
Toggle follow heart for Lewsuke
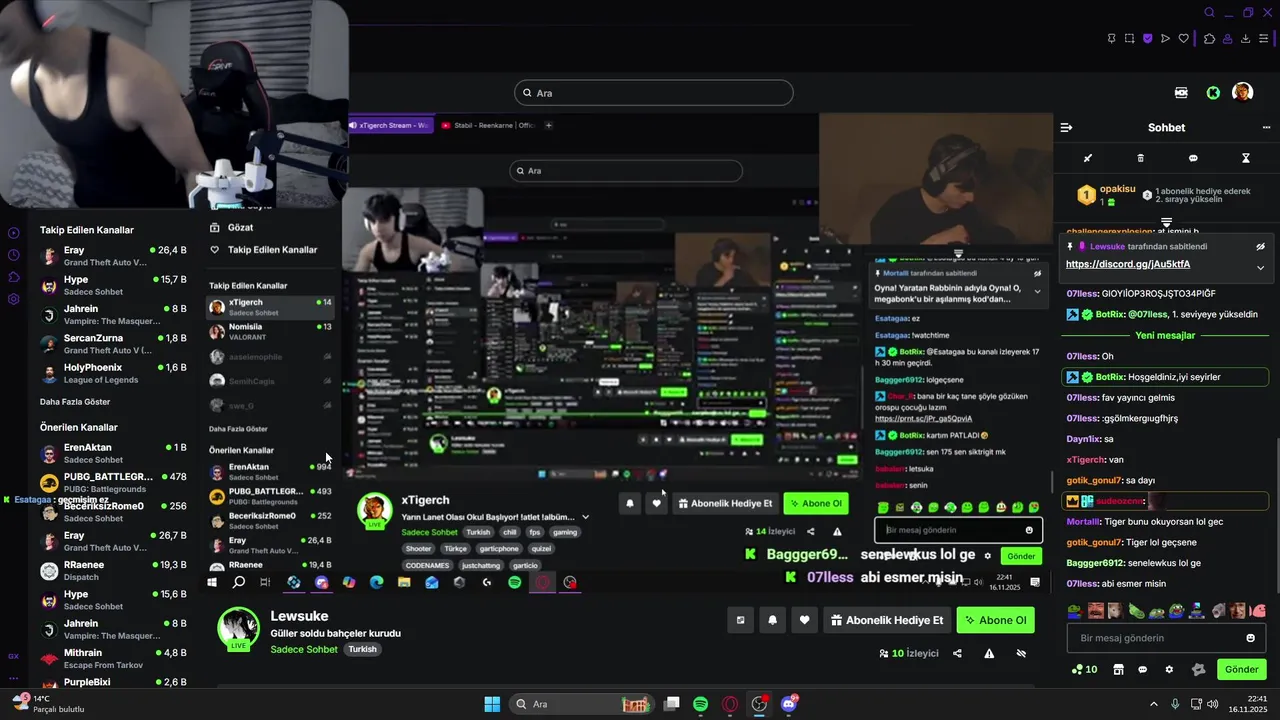pyautogui.click(x=805, y=620)
